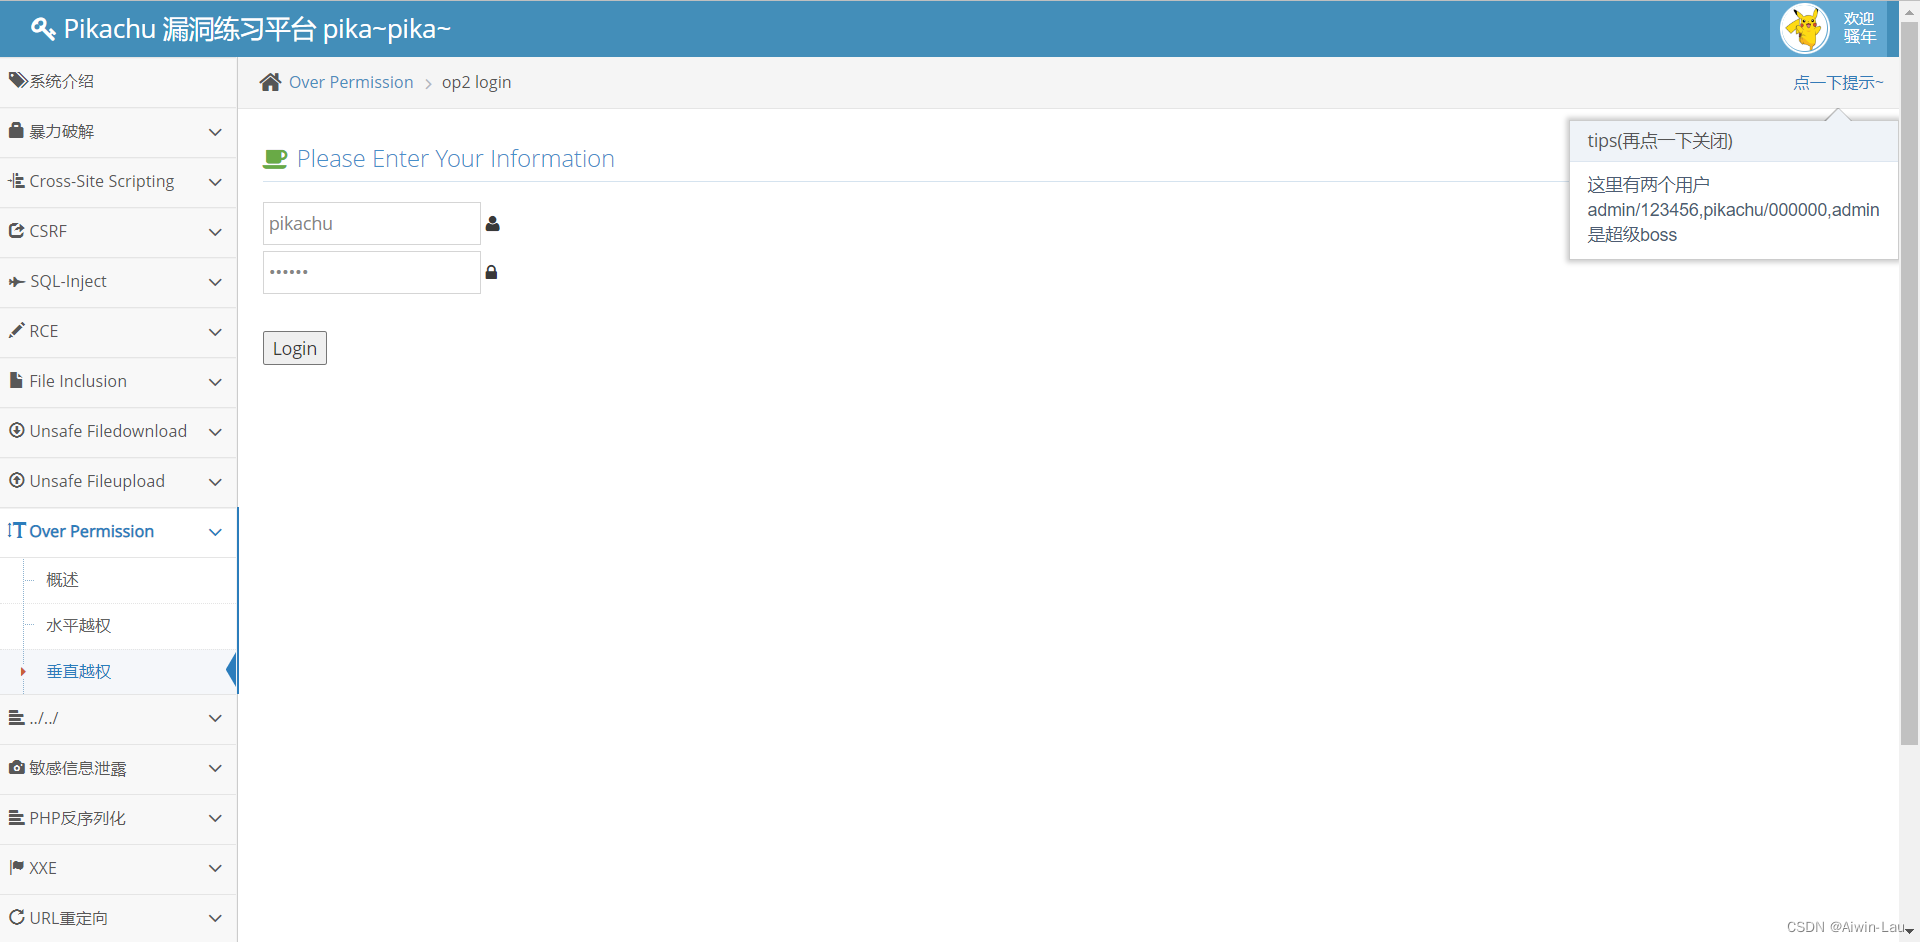Expand the Unsafe Filedownload chevron
Screen dimensions: 1920x942
[215, 432]
